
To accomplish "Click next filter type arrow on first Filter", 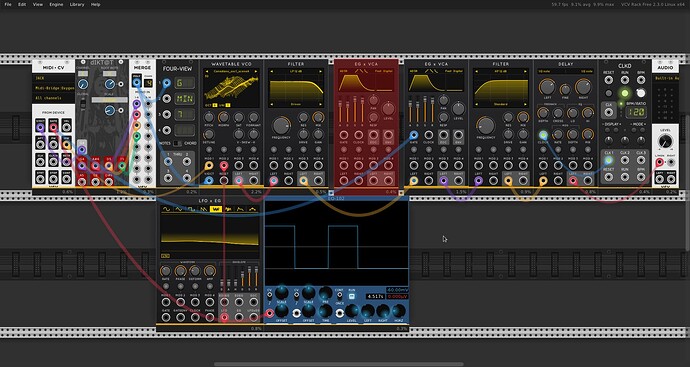I will tap(320, 71).
